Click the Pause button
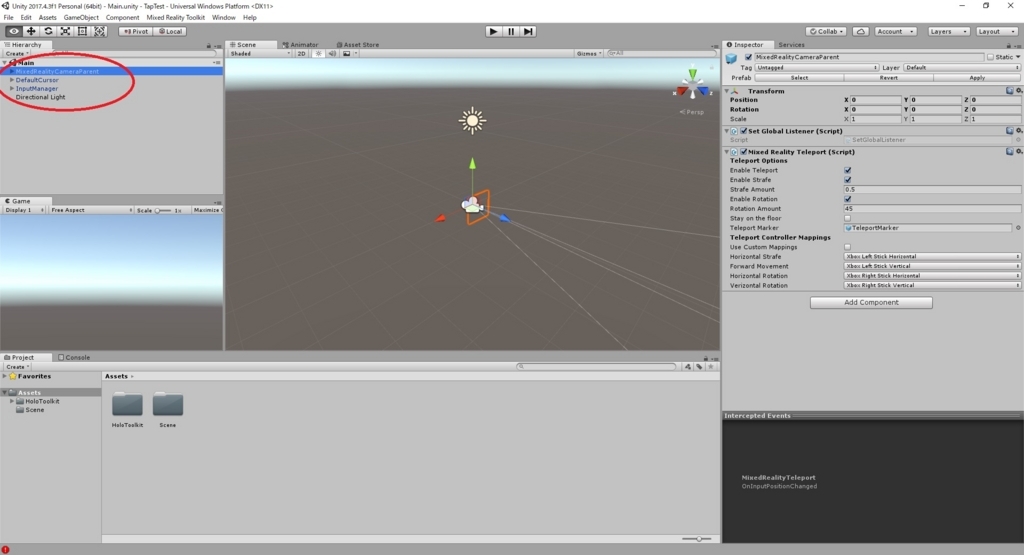The height and width of the screenshot is (555, 1024). click(x=511, y=31)
